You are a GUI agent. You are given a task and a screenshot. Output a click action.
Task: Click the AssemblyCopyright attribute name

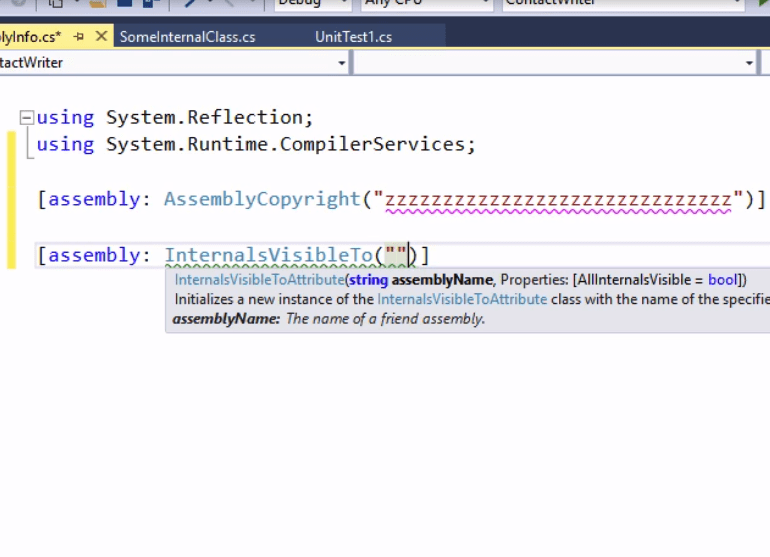[x=263, y=199]
